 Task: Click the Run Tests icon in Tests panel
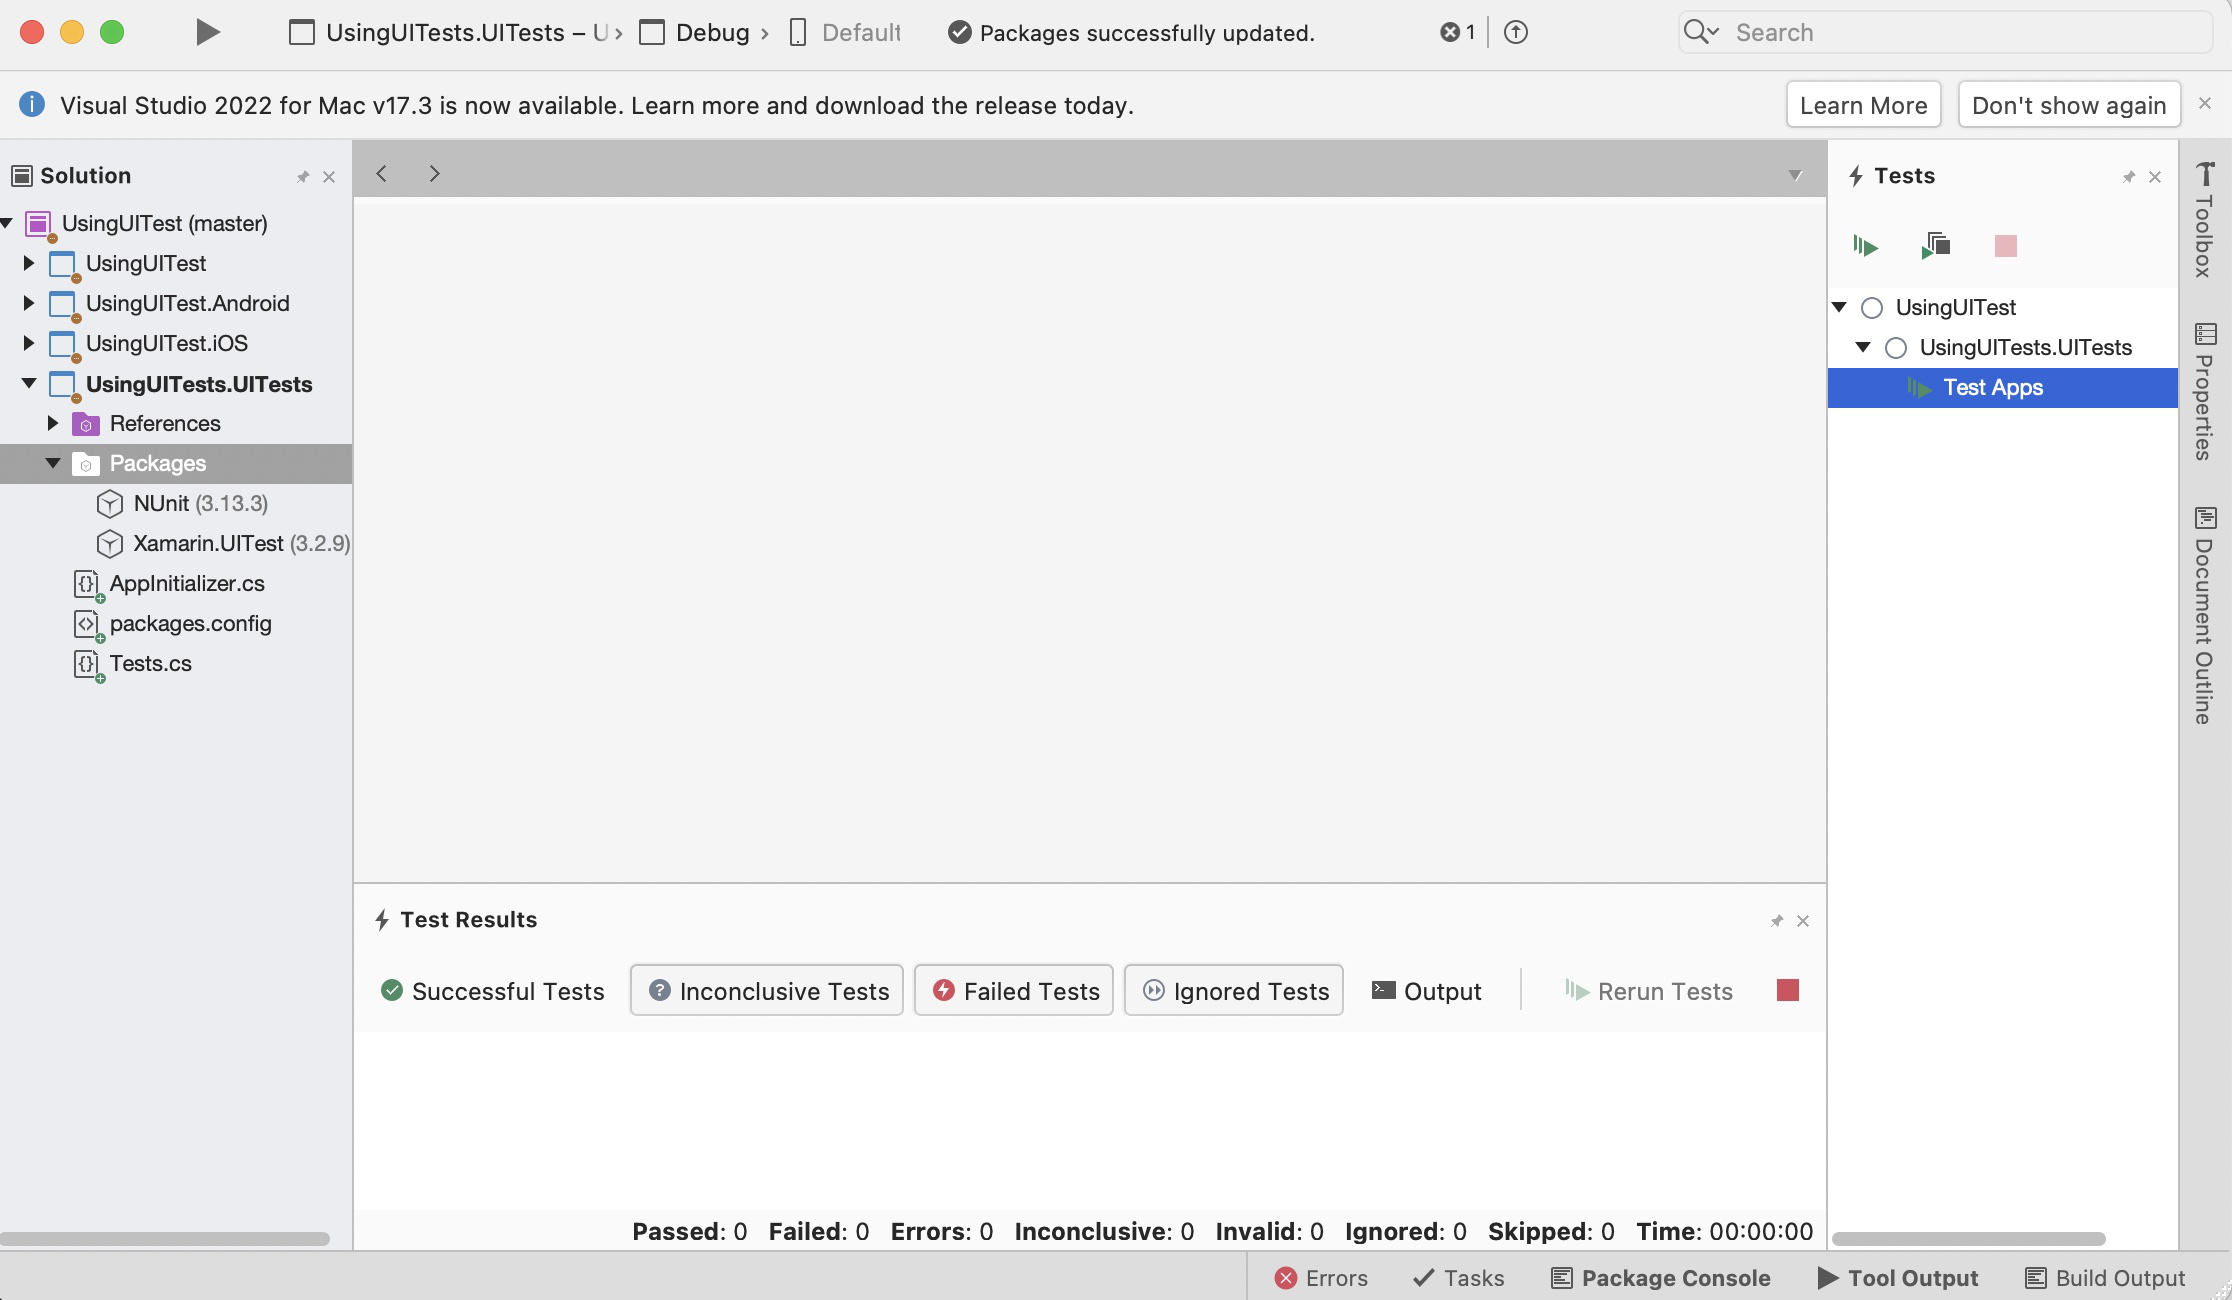1865,245
